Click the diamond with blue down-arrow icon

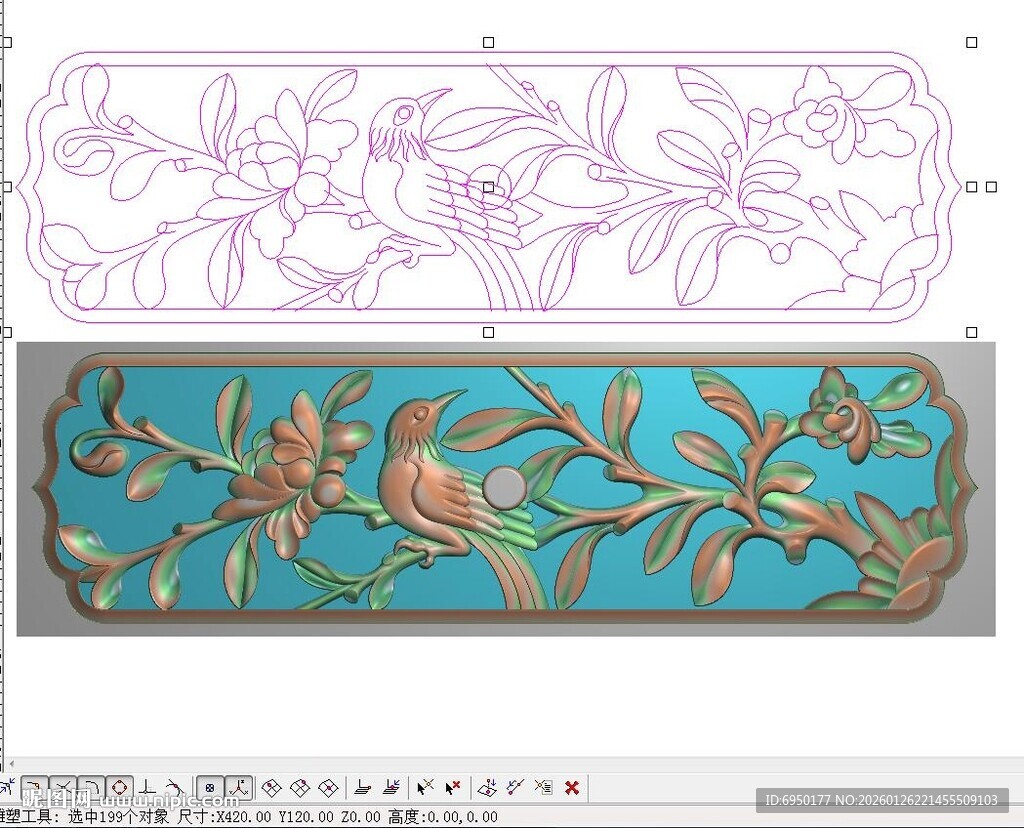point(488,788)
